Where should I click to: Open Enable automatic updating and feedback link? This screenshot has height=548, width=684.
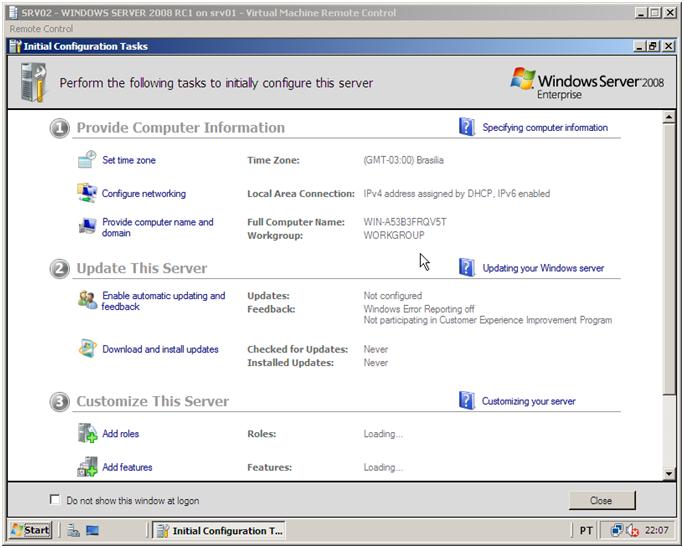[163, 301]
